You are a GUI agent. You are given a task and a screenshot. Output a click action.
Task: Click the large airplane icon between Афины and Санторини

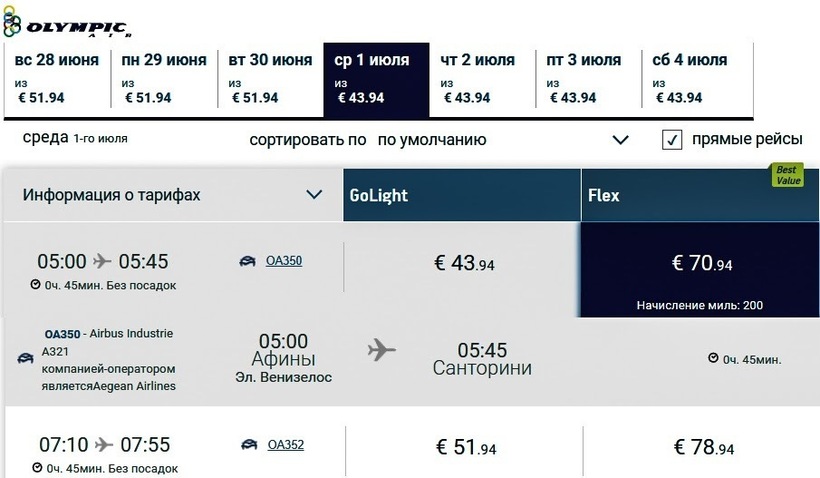click(381, 350)
